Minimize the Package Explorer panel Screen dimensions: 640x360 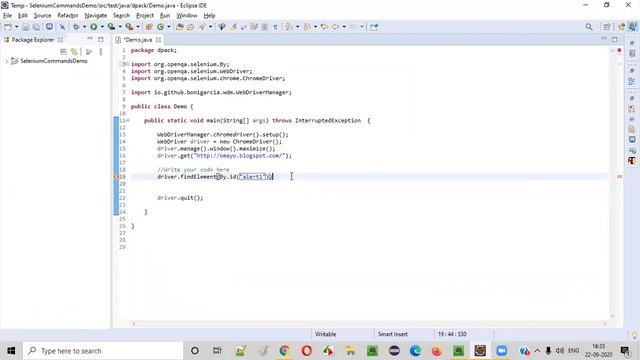90,39
